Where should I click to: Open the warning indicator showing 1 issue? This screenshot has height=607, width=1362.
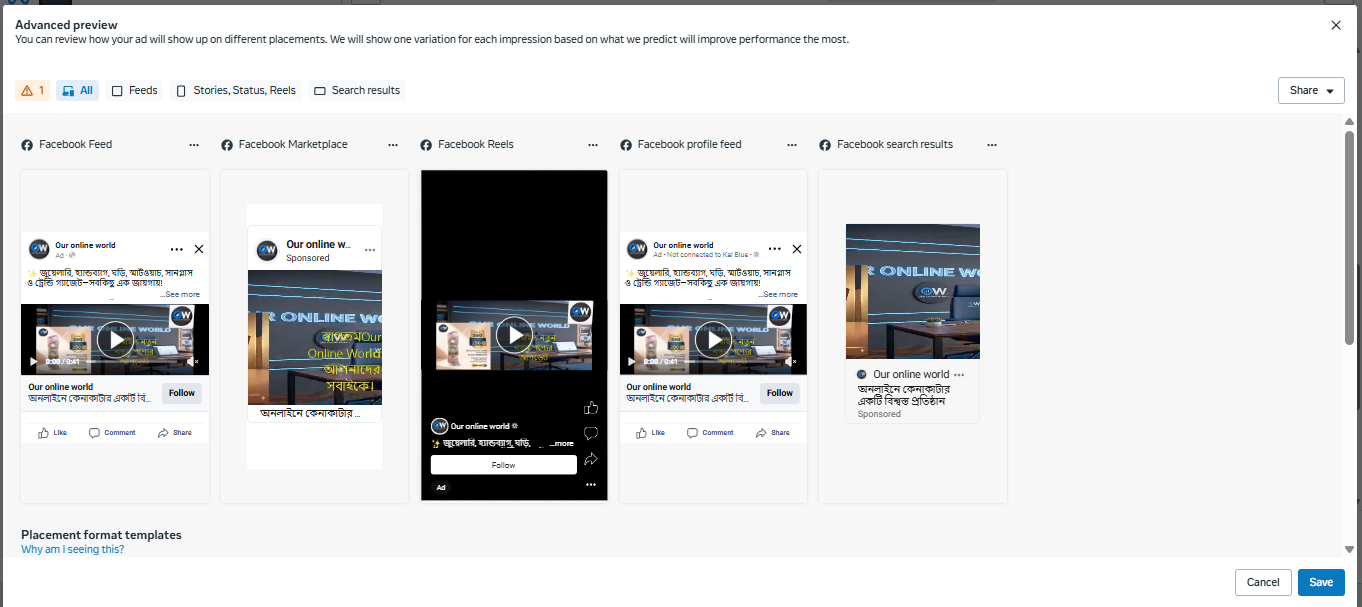32,90
